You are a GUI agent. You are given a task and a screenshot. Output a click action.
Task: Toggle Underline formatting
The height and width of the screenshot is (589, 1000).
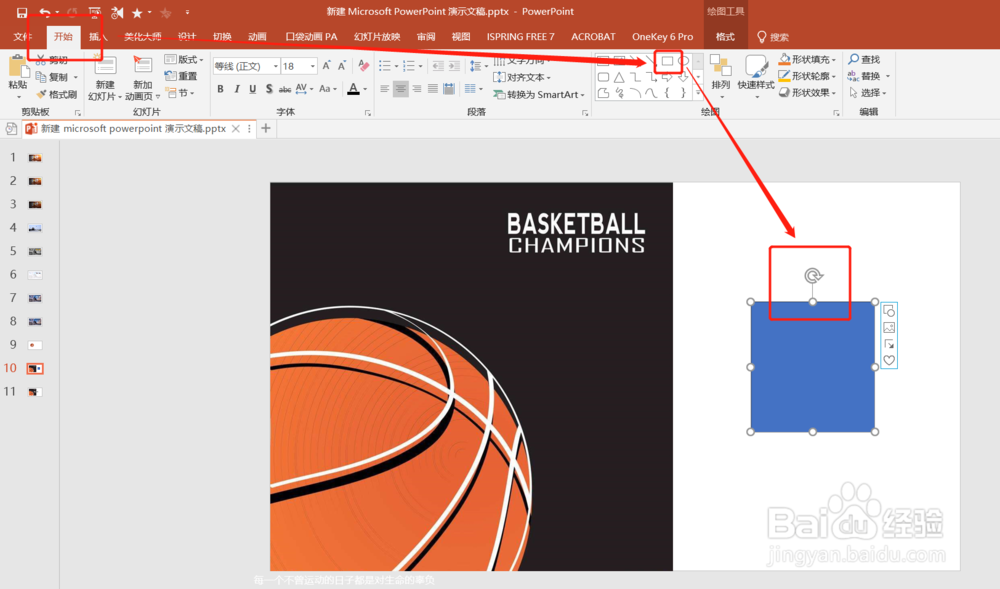(x=253, y=89)
